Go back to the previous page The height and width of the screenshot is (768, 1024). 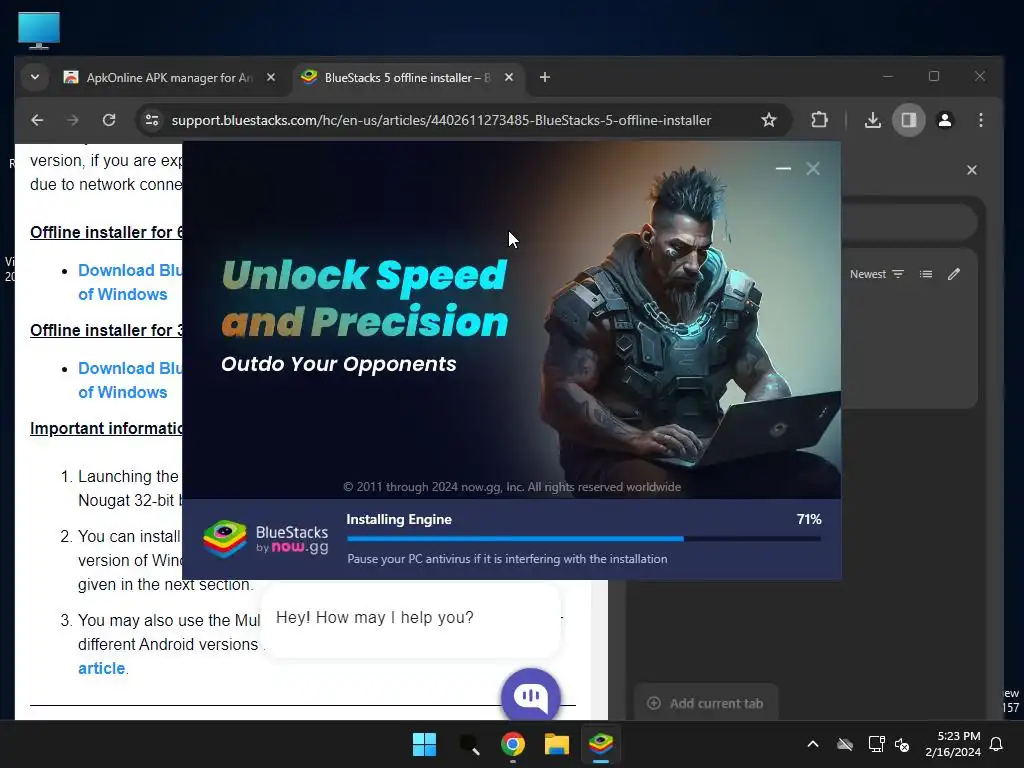click(37, 120)
